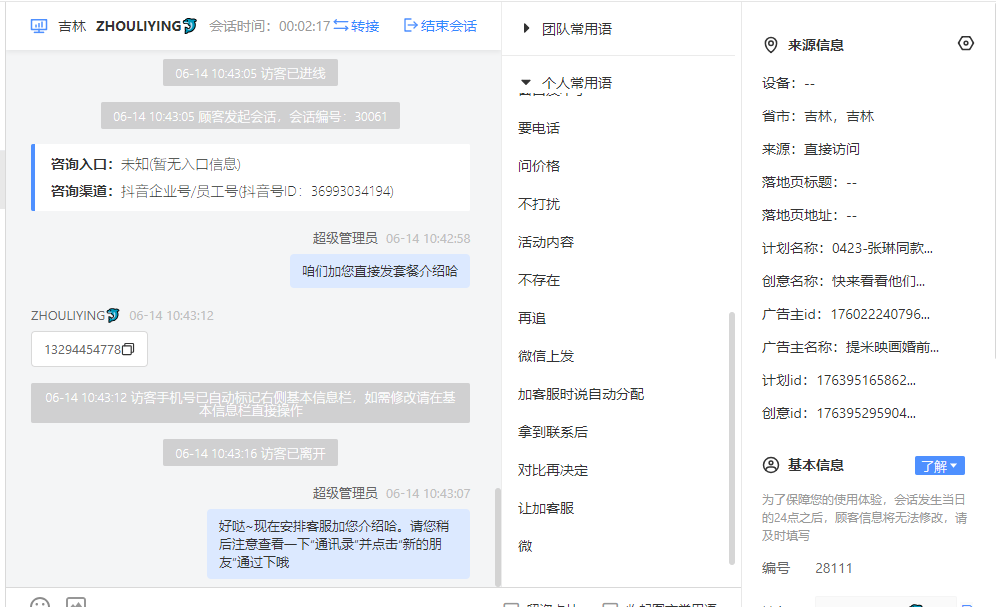996x607 pixels.
Task: Click the 咨询入口 未知 info line
Action: (x=146, y=164)
